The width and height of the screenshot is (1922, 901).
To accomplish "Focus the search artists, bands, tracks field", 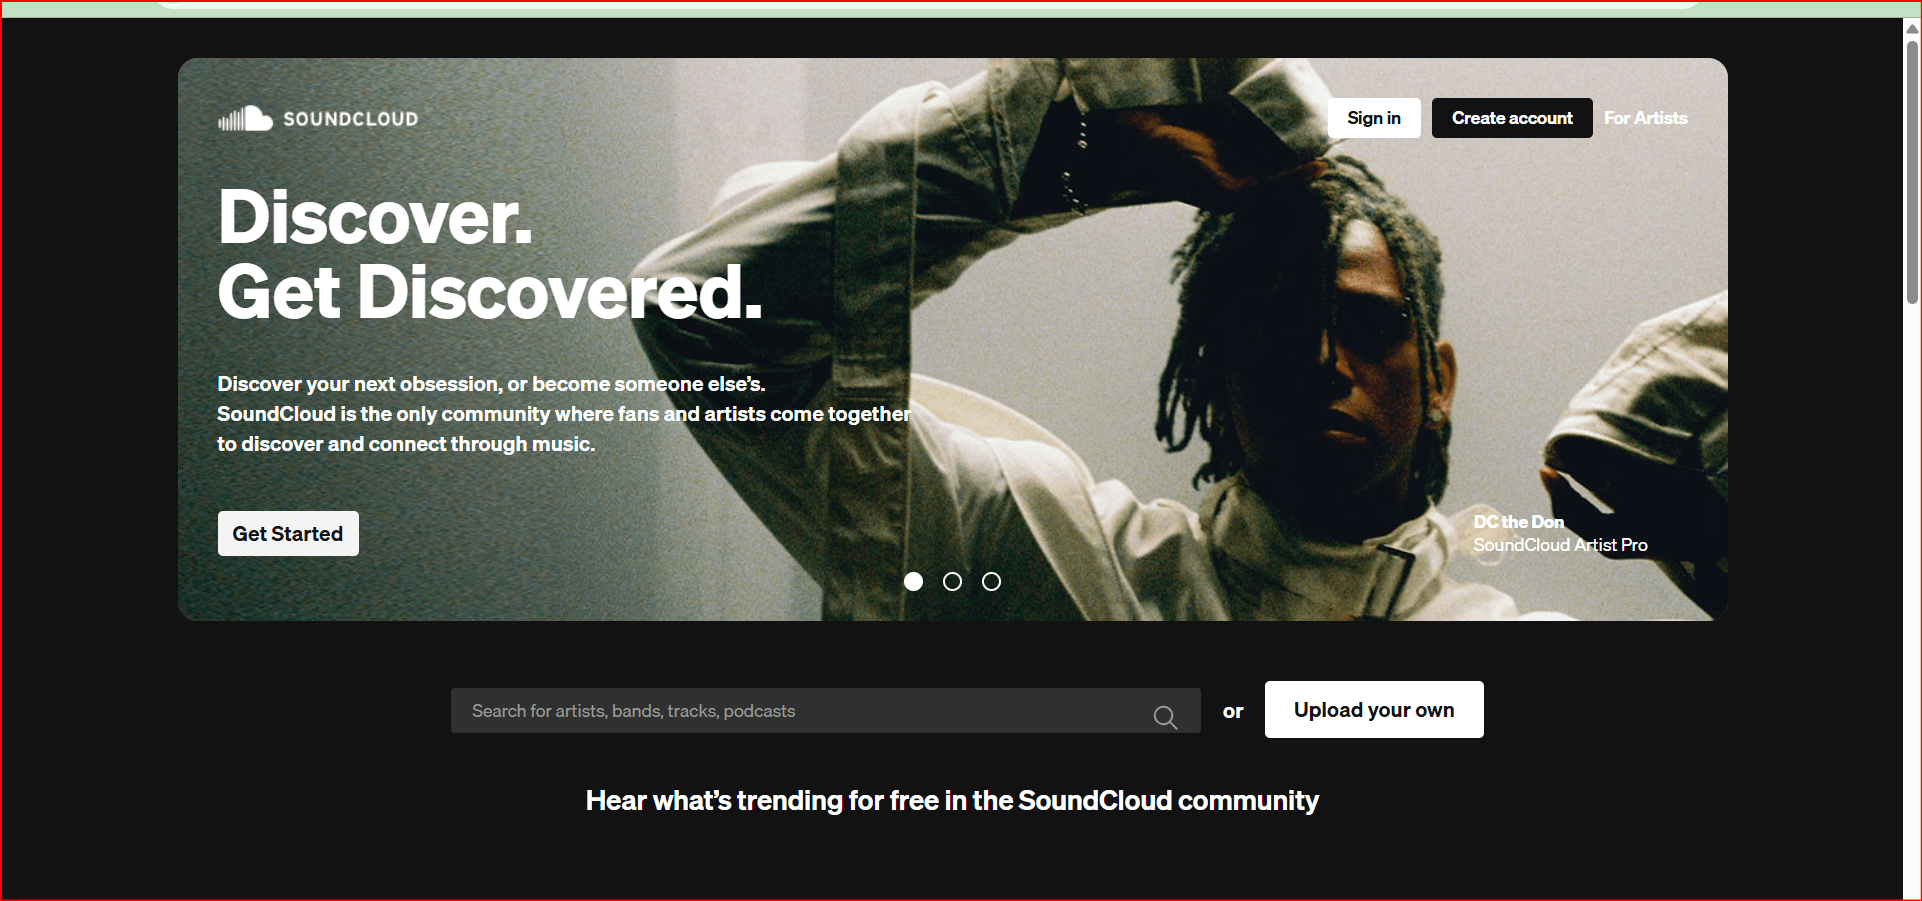I will click(825, 711).
